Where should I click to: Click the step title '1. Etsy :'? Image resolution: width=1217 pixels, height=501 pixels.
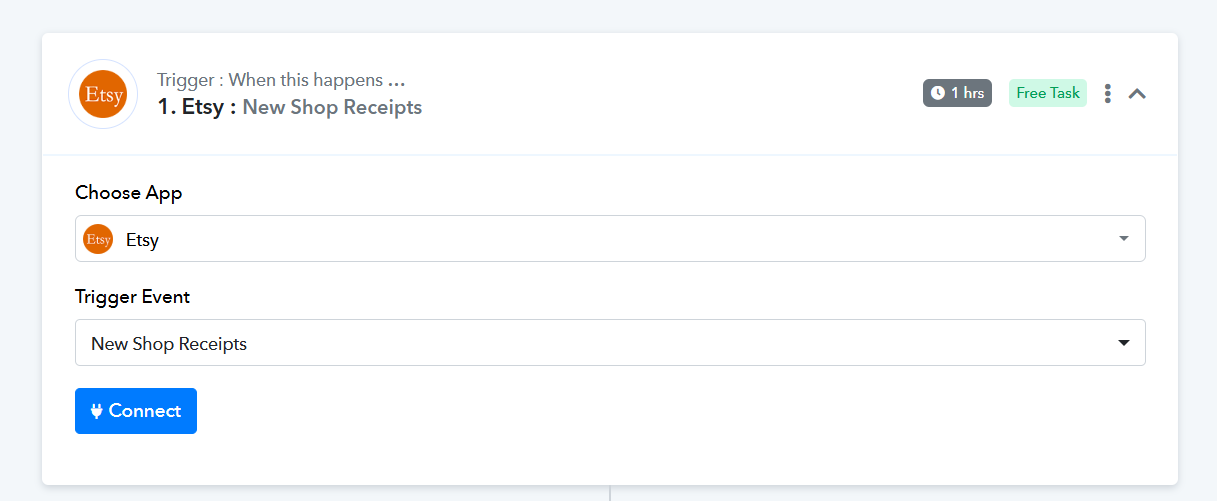[x=197, y=107]
